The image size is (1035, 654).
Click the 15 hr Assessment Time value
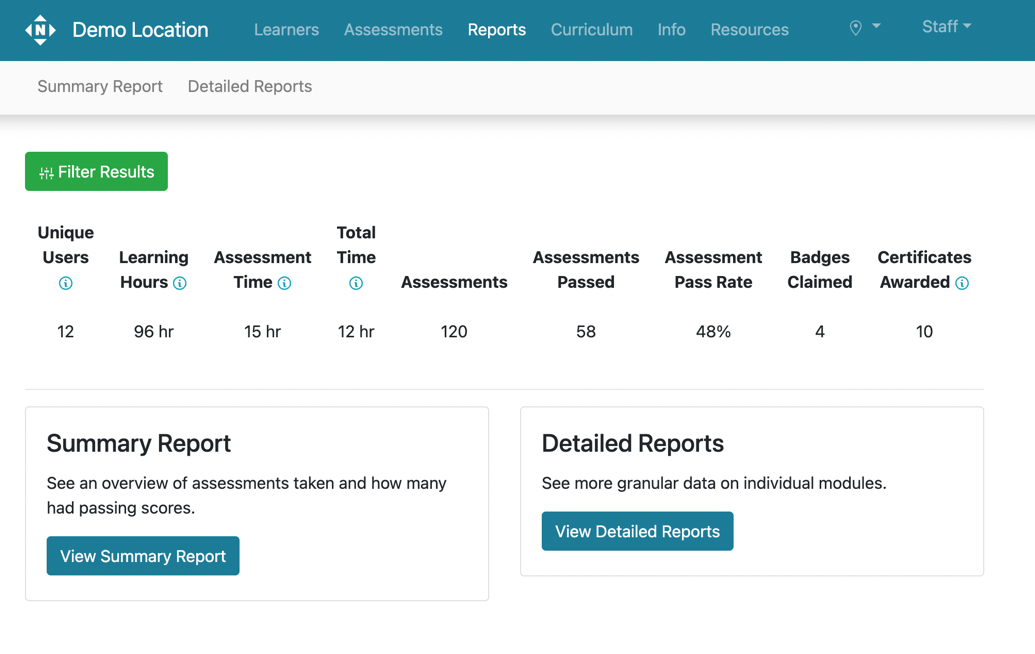point(263,331)
